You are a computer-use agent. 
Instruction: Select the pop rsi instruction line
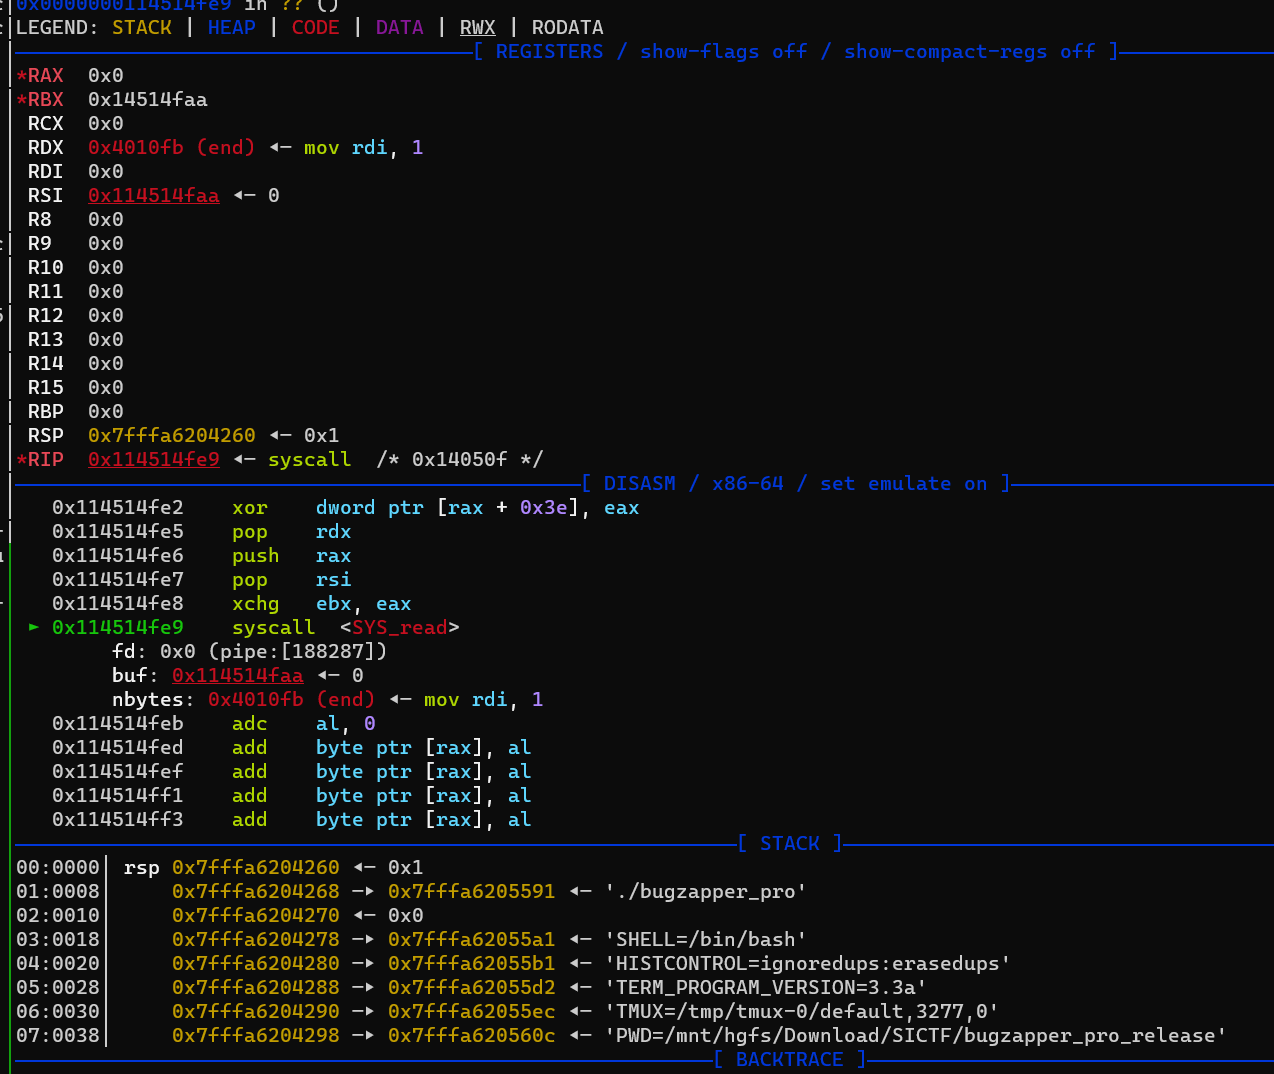(202, 579)
